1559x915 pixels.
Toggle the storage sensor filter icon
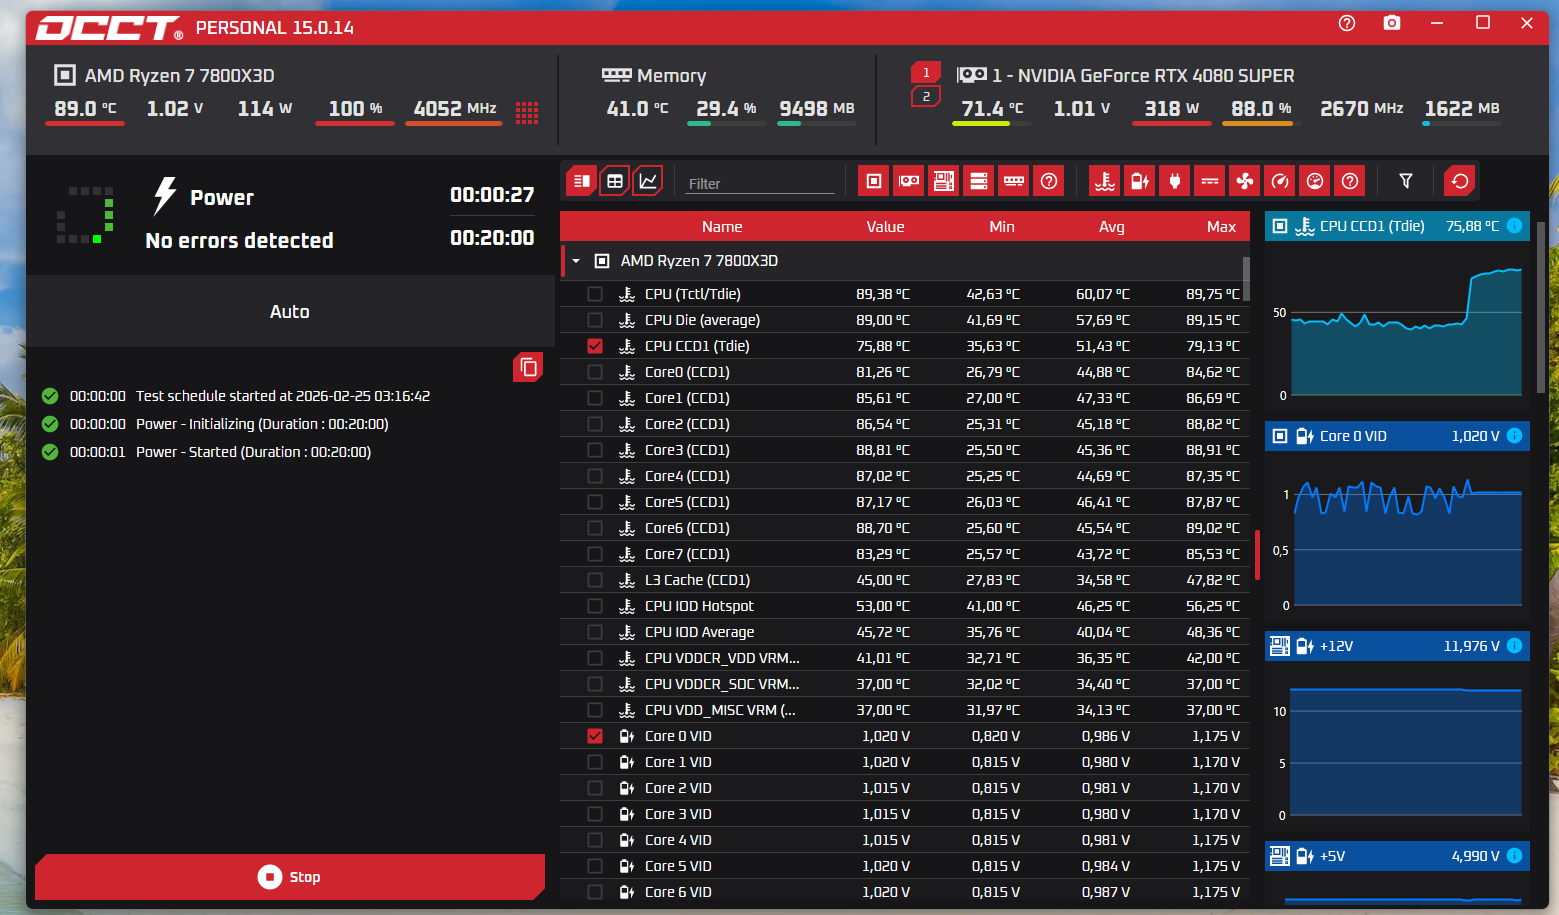979,181
